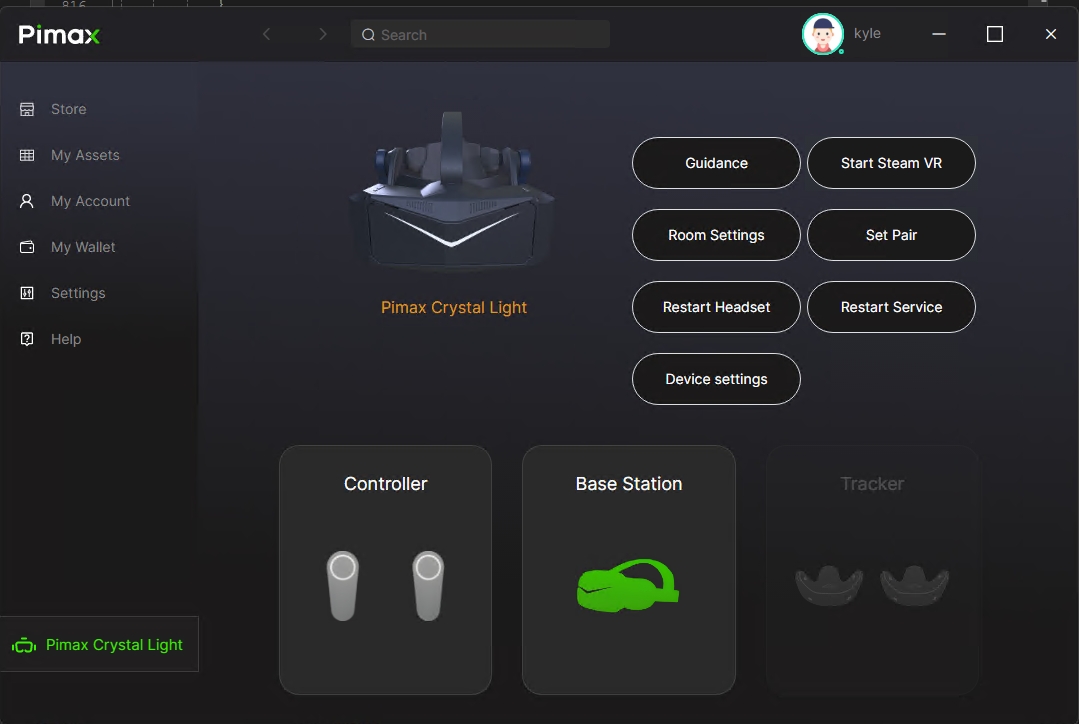Click the left Tracker icon
This screenshot has height=724, width=1079.
pyautogui.click(x=829, y=586)
